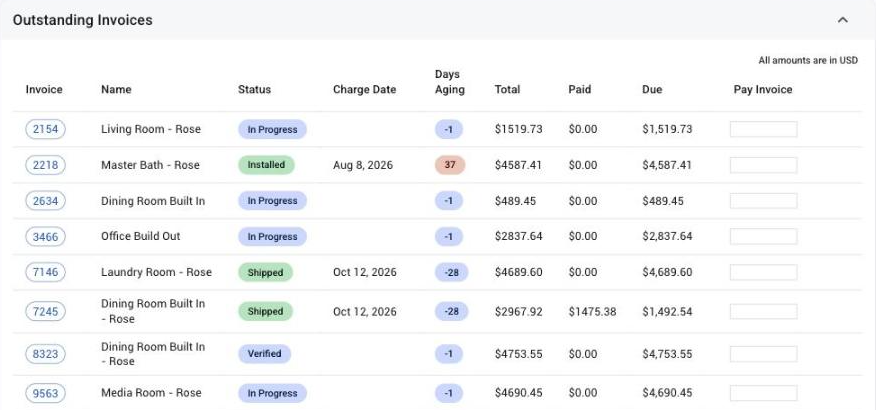Click charge date Aug 8, 2026
The width and height of the screenshot is (876, 410).
(363, 165)
